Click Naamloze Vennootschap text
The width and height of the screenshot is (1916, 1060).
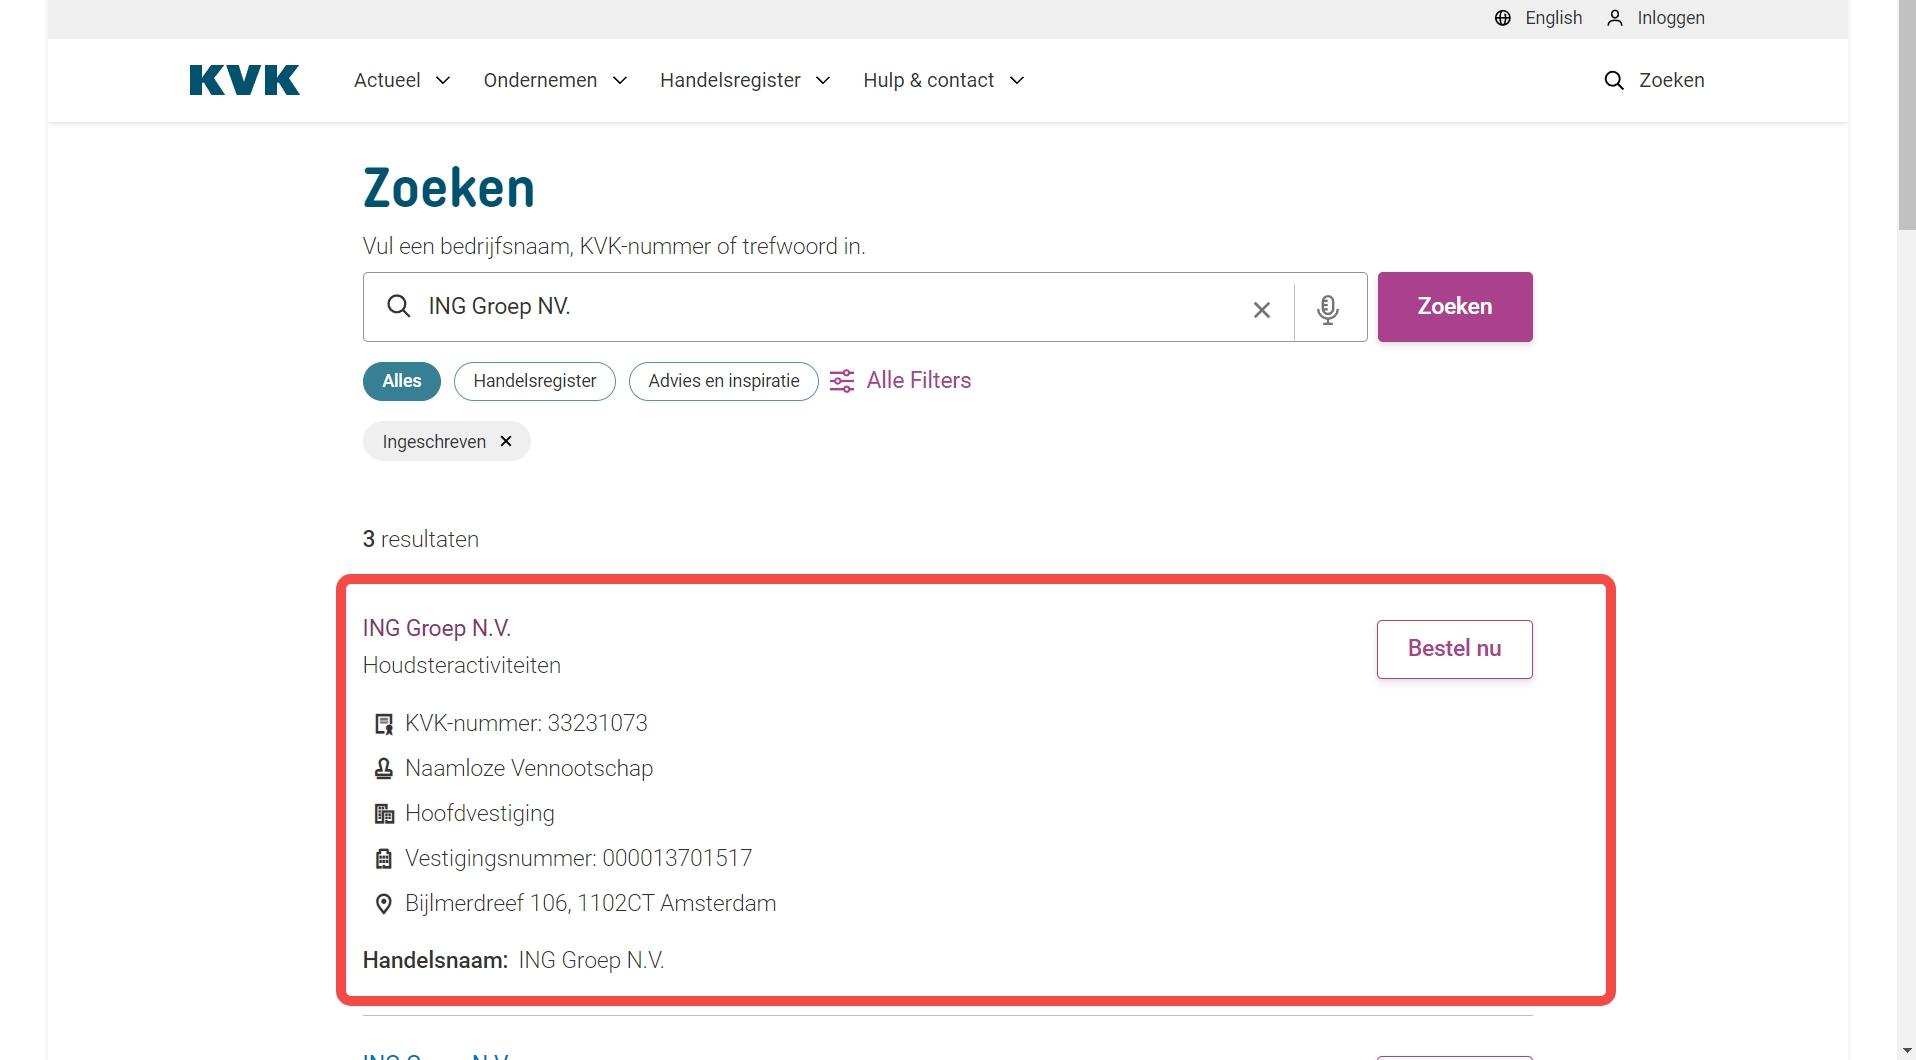(529, 768)
